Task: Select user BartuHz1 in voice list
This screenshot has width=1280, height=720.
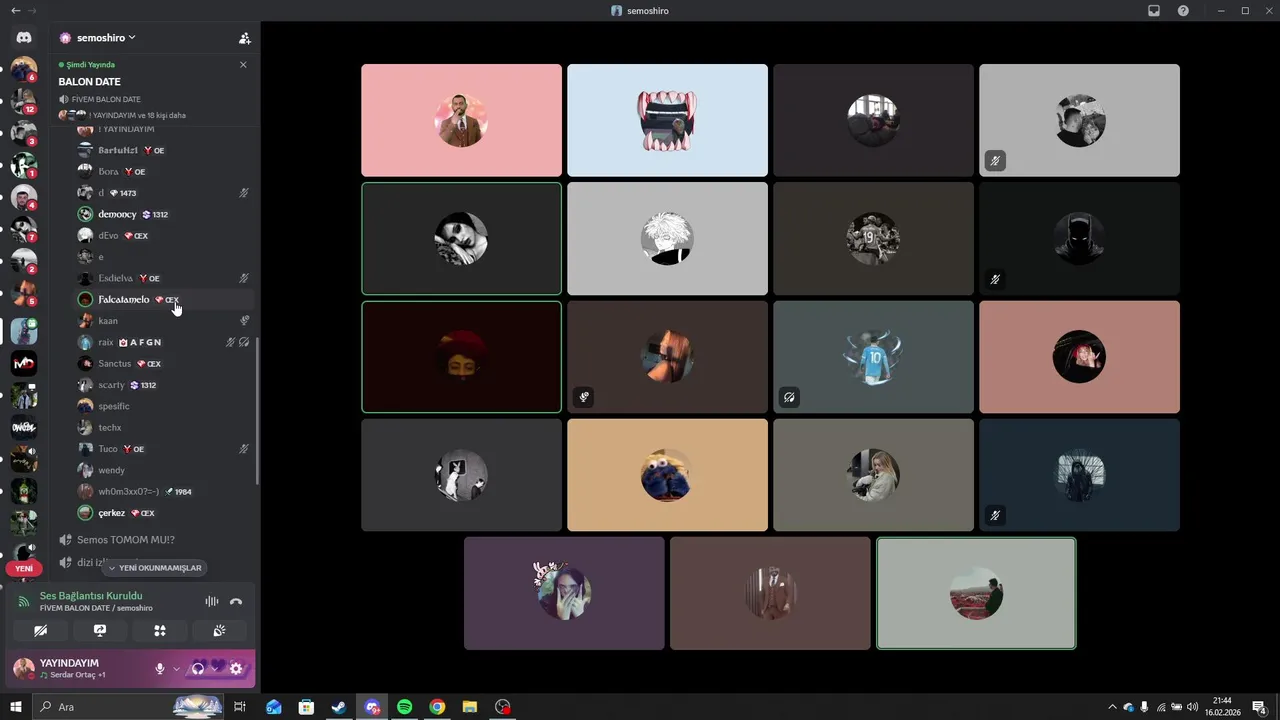Action: (165, 150)
